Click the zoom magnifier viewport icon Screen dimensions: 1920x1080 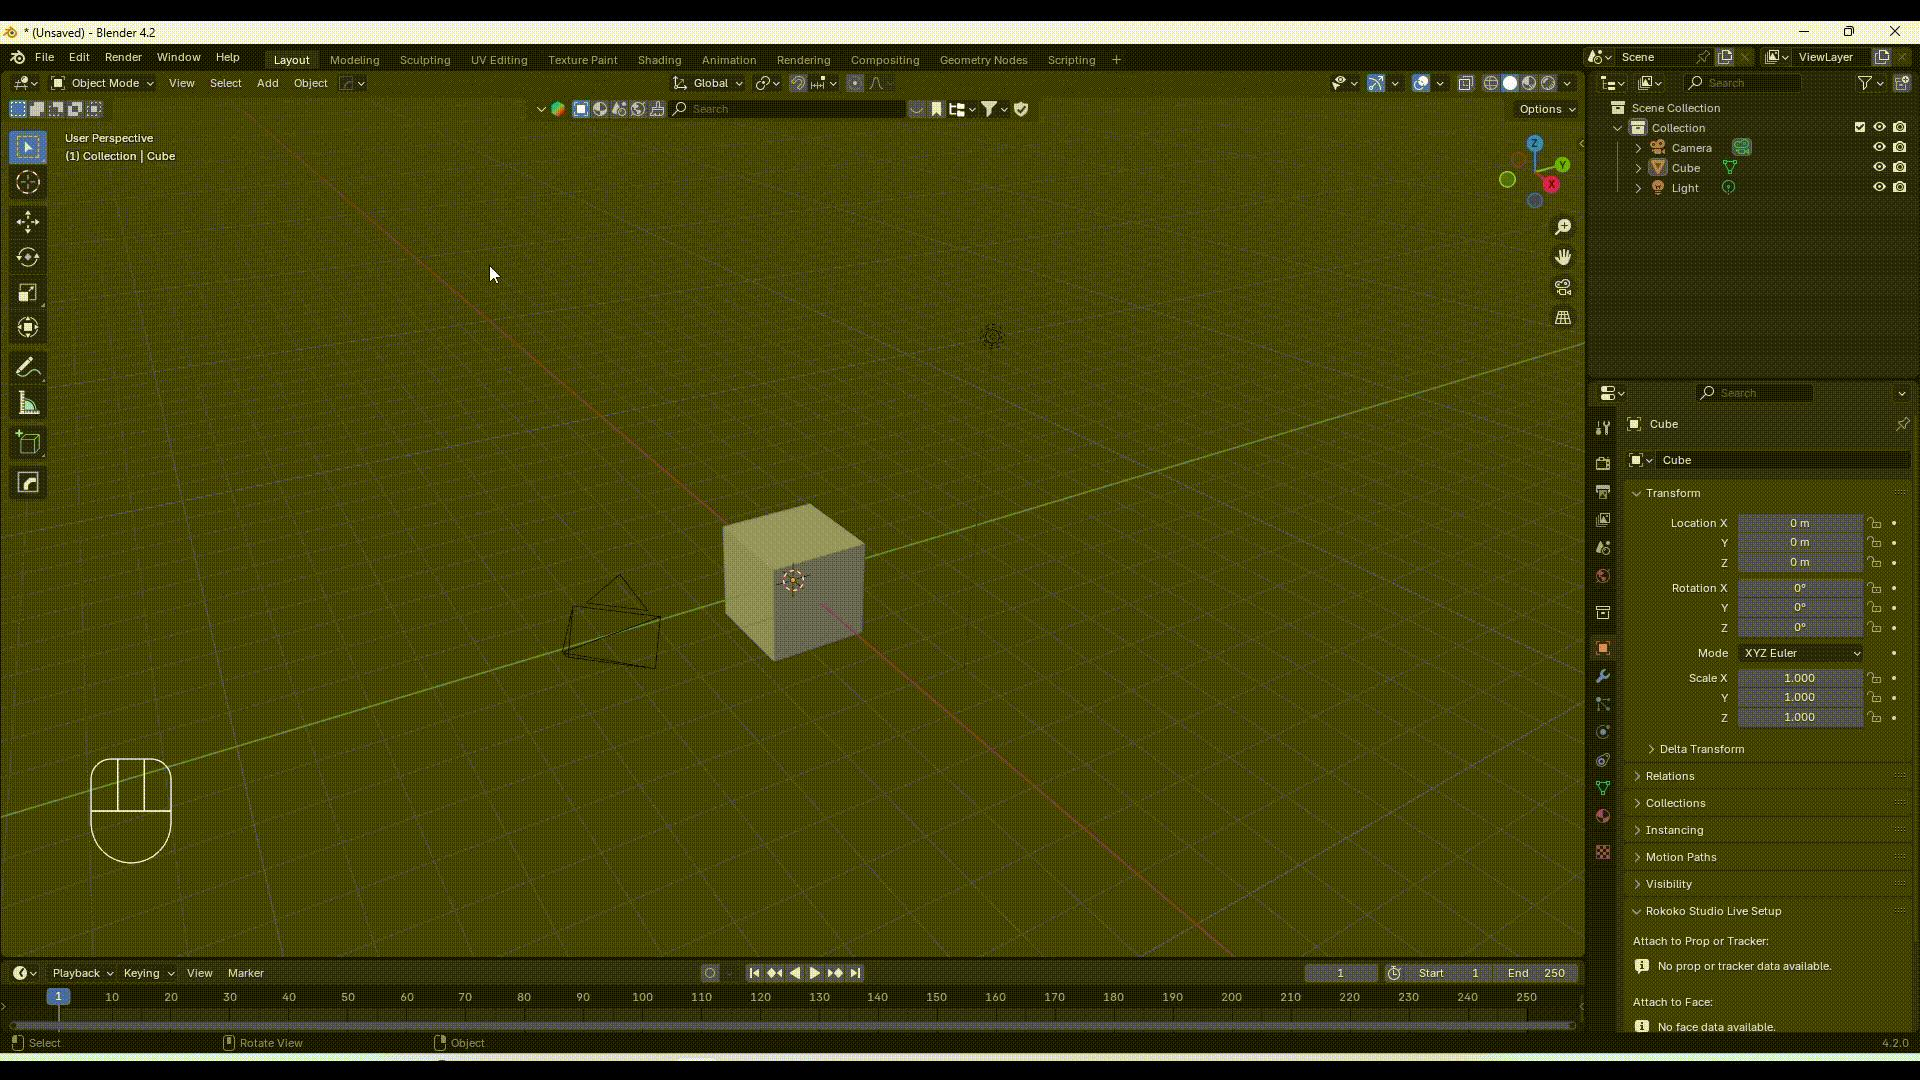click(1563, 227)
